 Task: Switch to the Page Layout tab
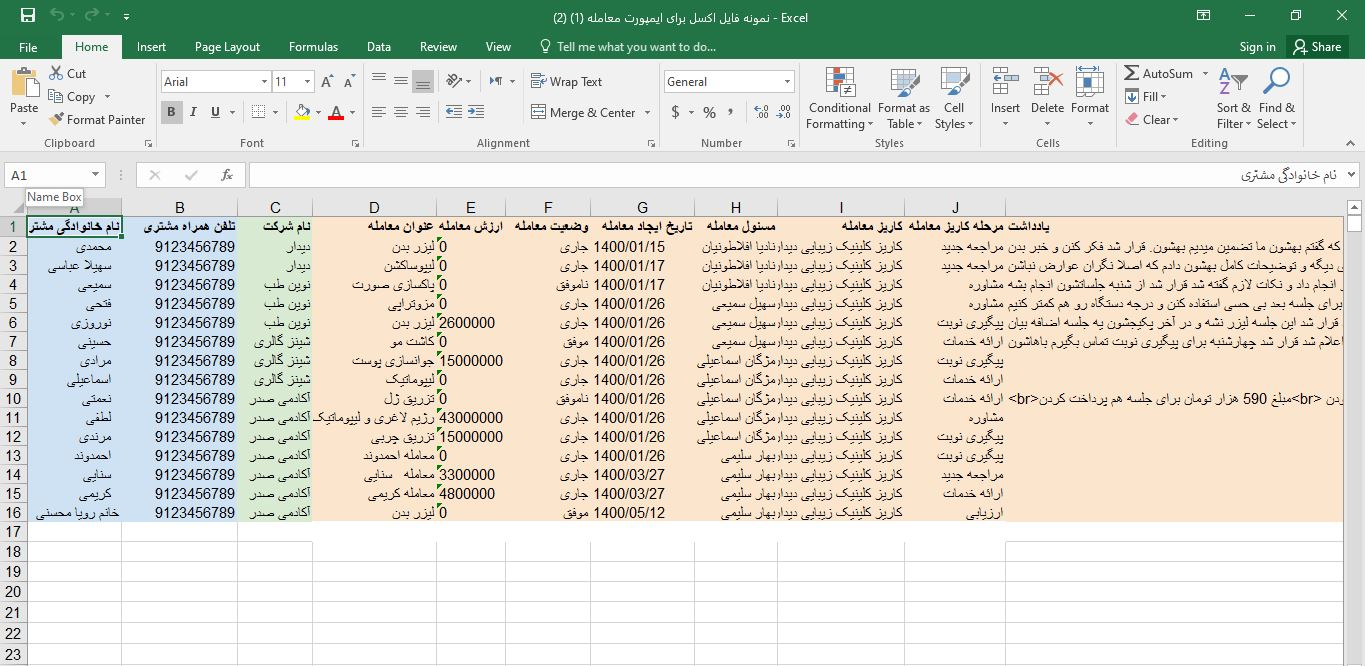pos(227,47)
